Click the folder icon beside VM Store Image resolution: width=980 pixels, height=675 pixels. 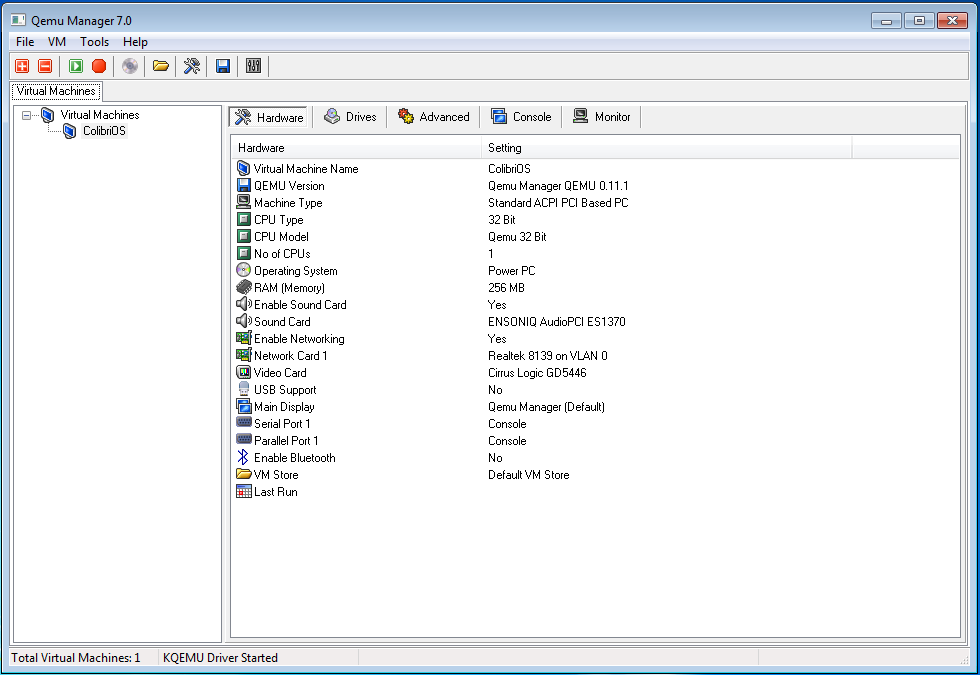[244, 474]
